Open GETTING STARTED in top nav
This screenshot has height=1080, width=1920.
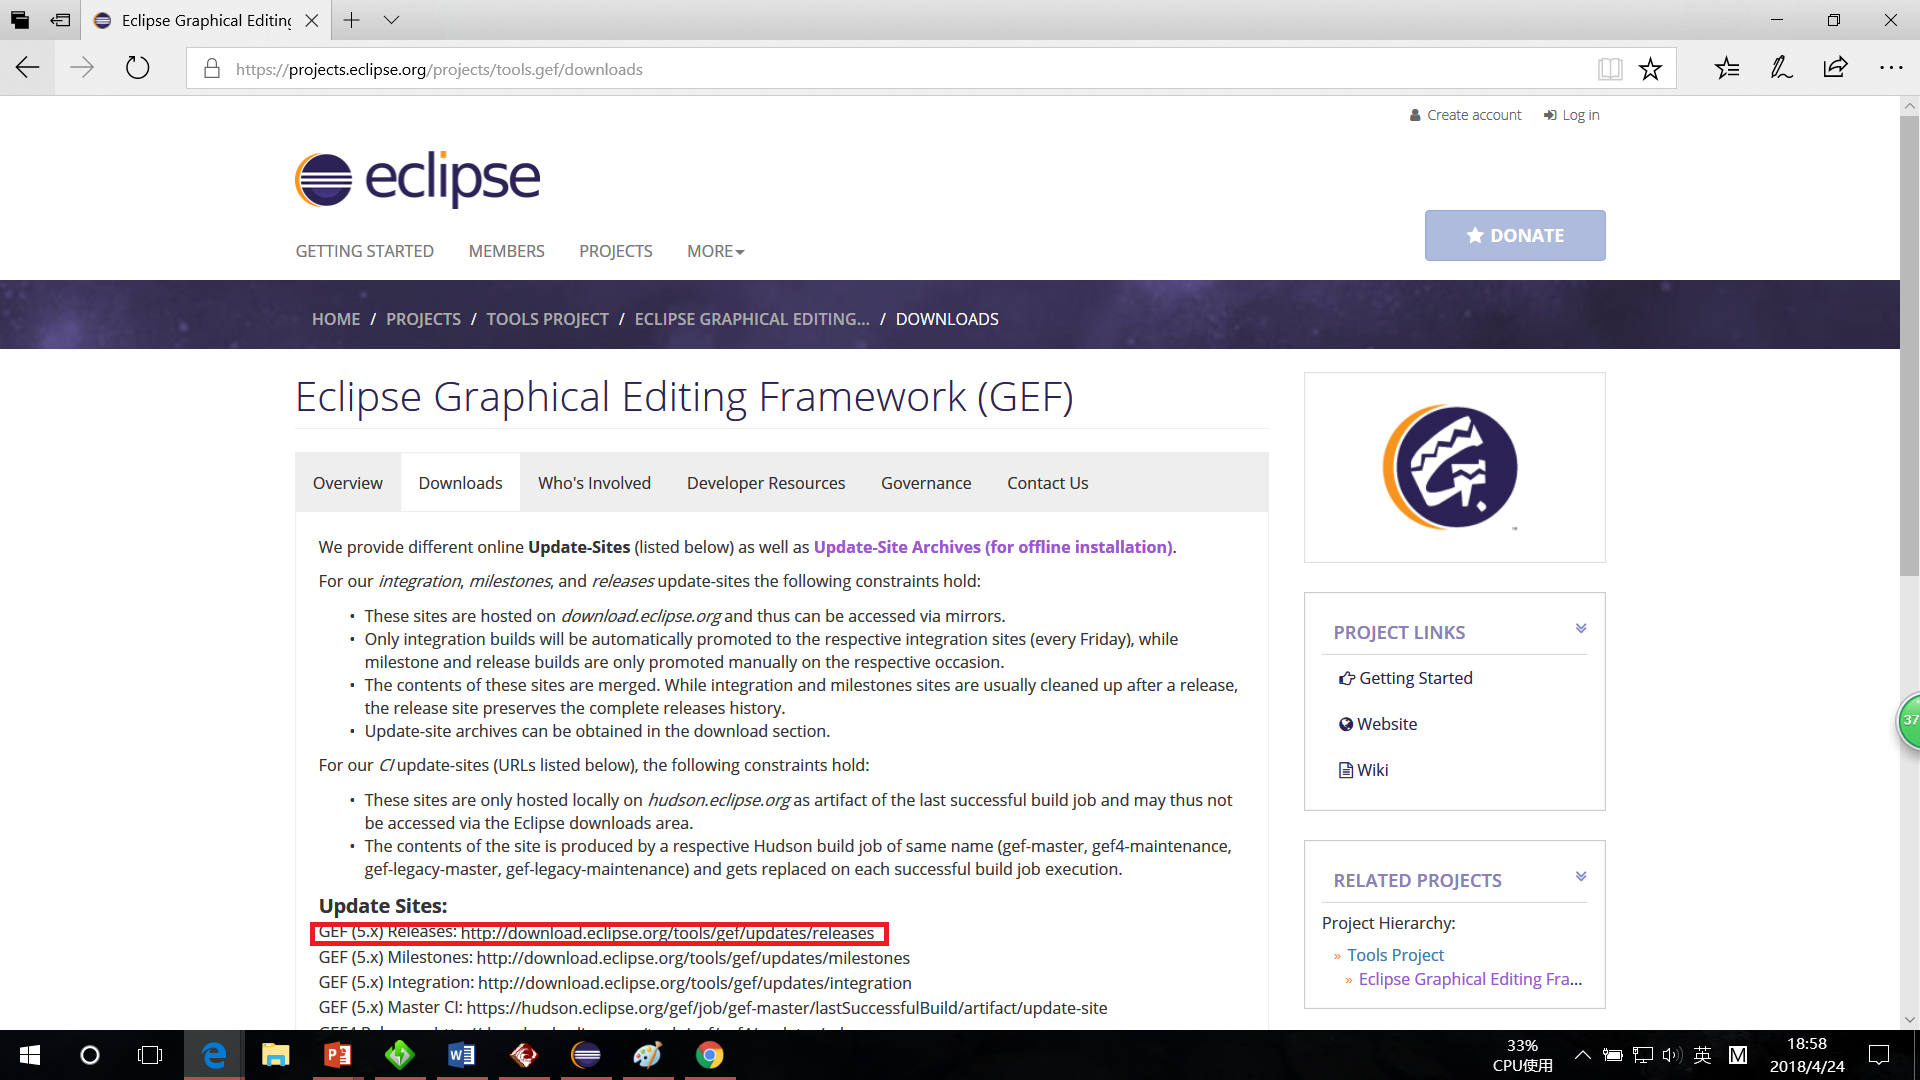coord(365,251)
